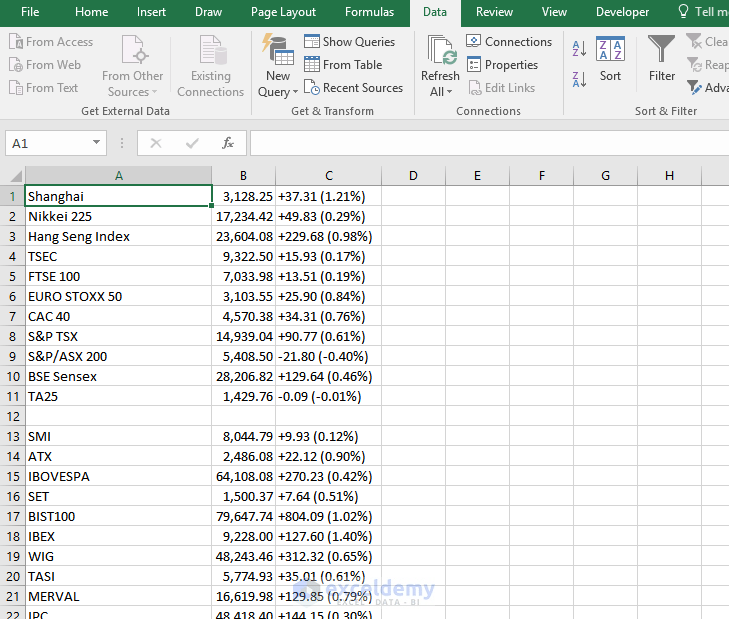Switch to the View tab
Screen dimensions: 729x619
(554, 12)
